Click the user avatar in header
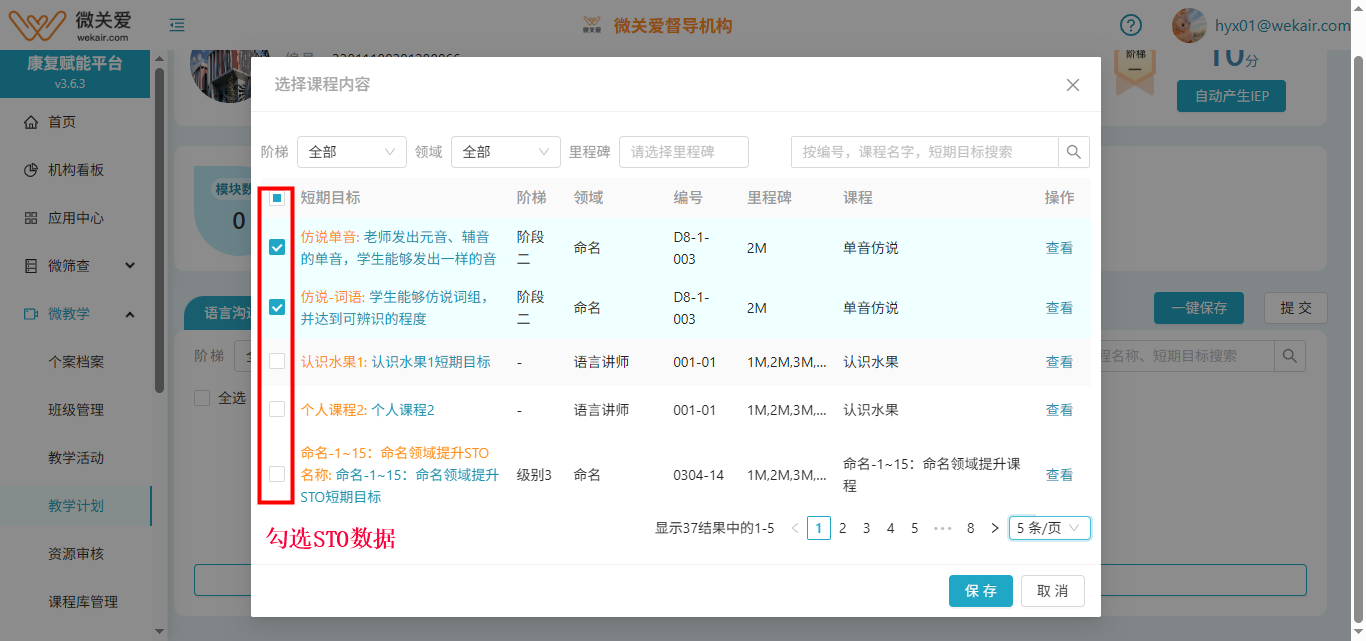 [x=1189, y=25]
